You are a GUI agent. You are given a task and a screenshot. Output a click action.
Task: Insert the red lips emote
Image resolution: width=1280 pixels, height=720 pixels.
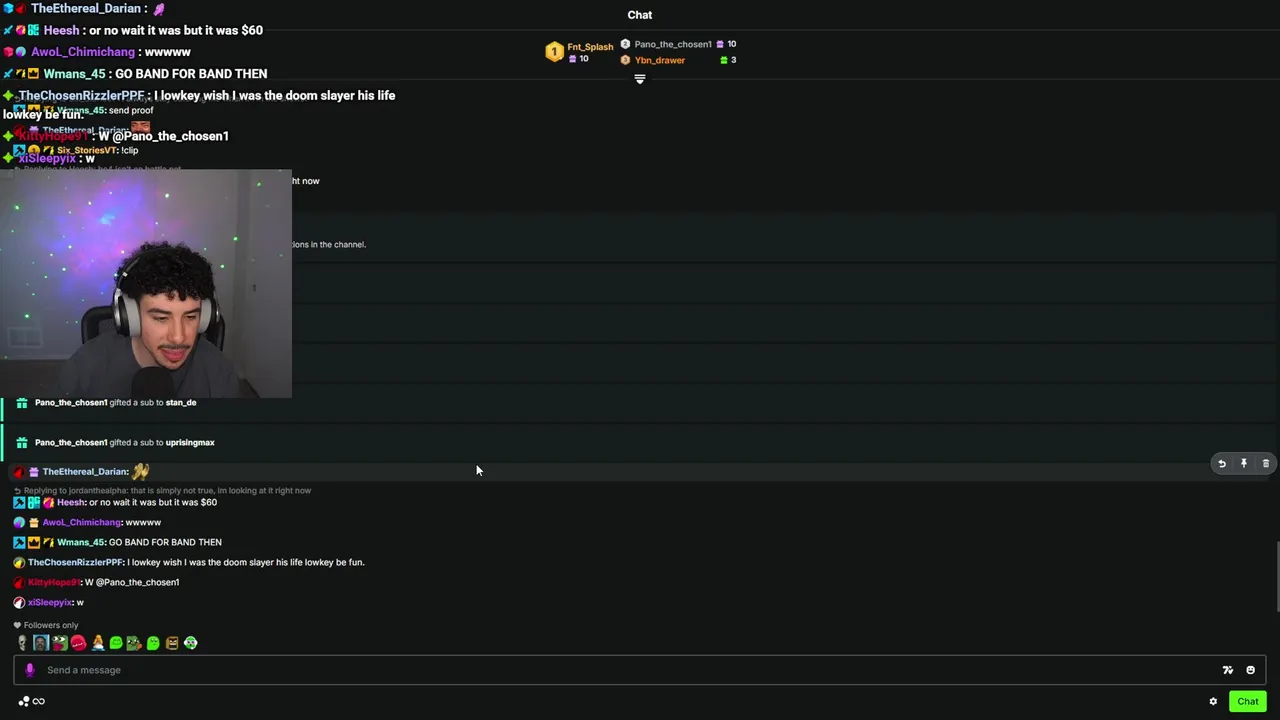78,643
